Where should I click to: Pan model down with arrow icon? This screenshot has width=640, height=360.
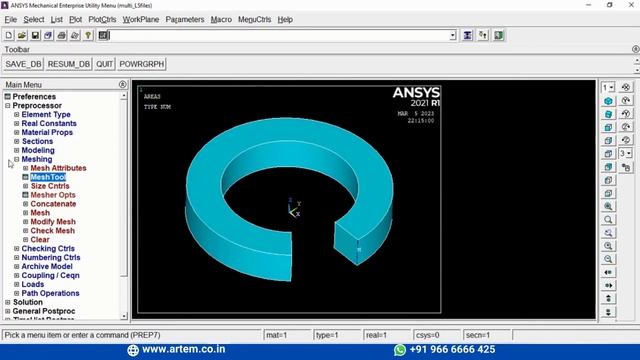608,312
